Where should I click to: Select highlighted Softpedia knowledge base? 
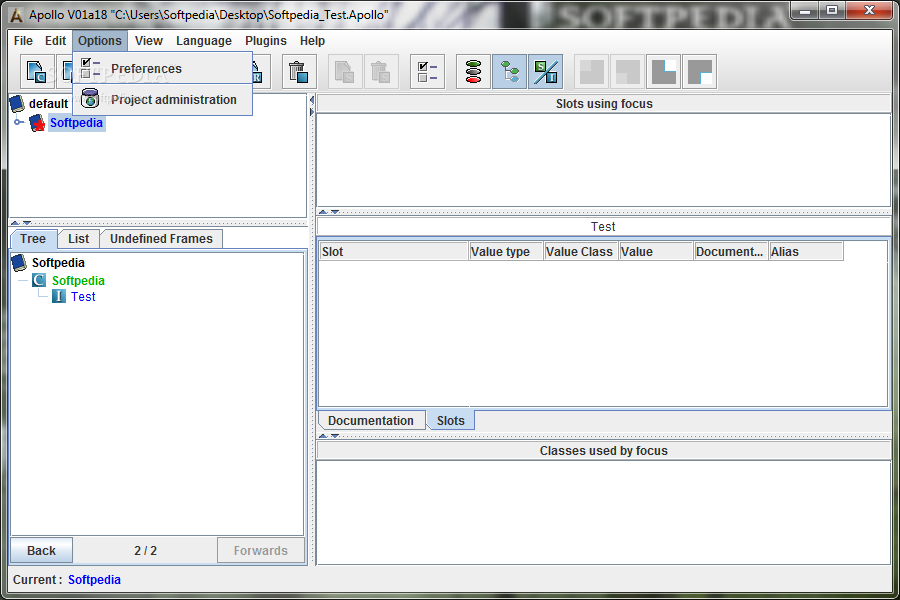coord(76,123)
